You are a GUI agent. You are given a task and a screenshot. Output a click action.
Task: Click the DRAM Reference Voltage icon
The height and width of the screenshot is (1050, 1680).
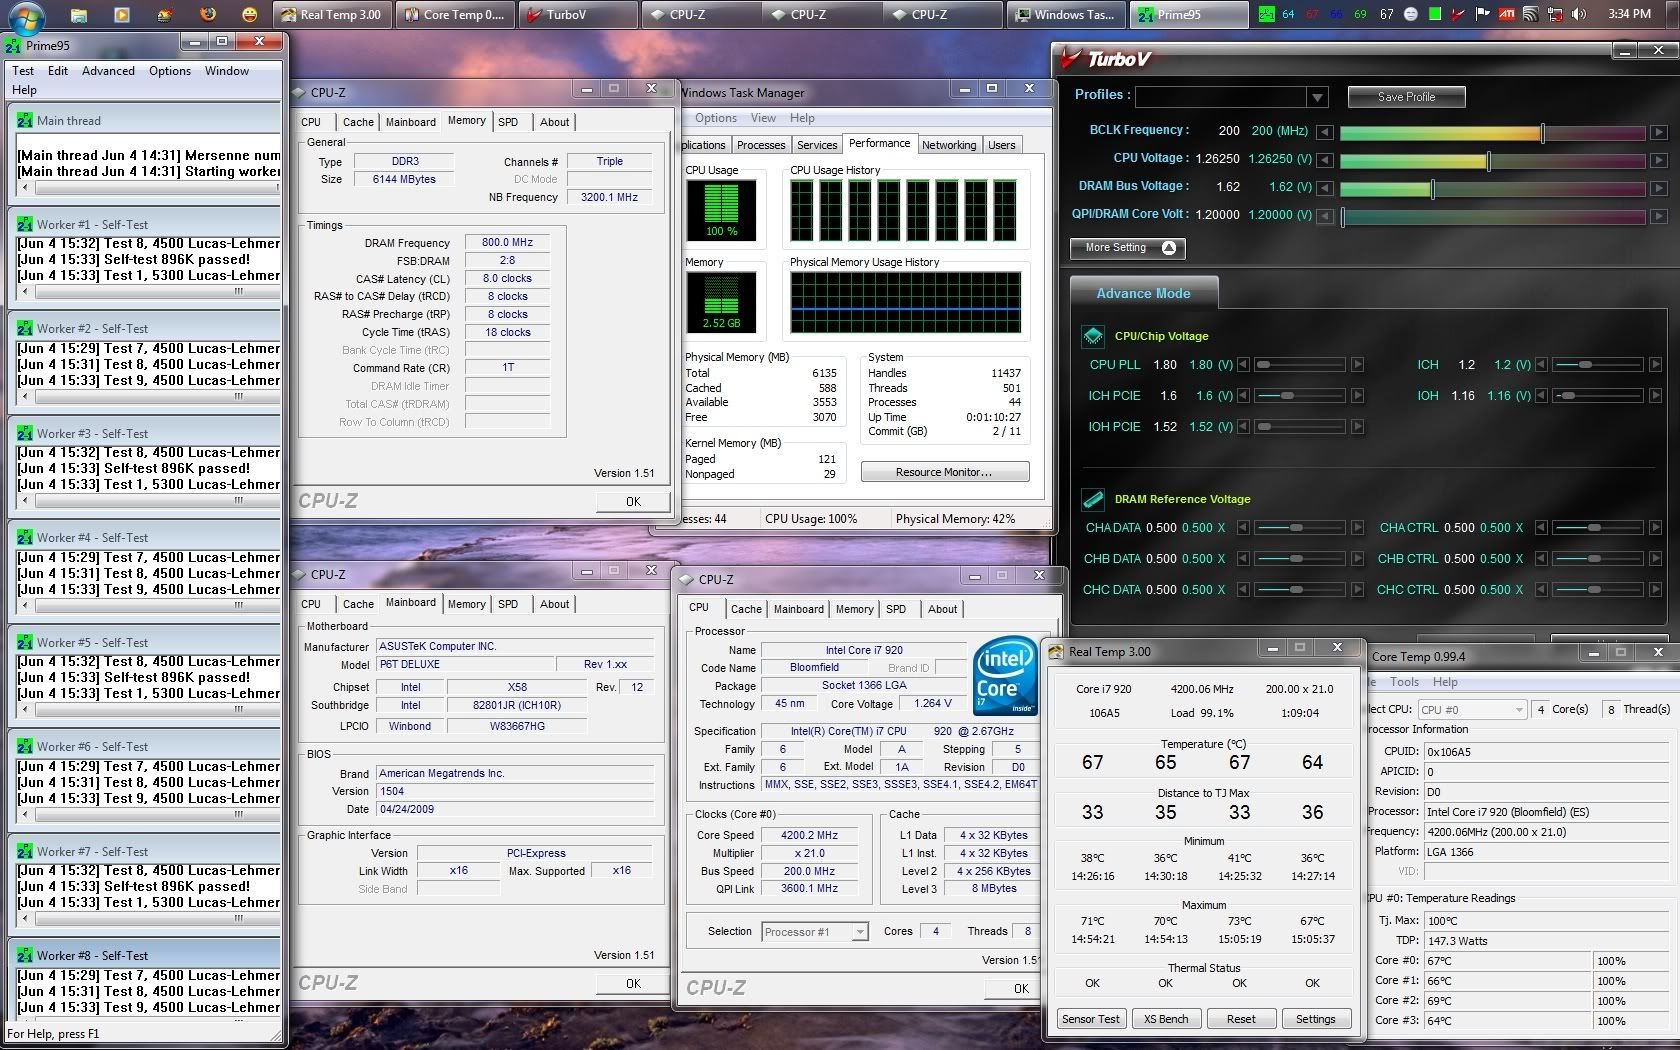point(1093,499)
